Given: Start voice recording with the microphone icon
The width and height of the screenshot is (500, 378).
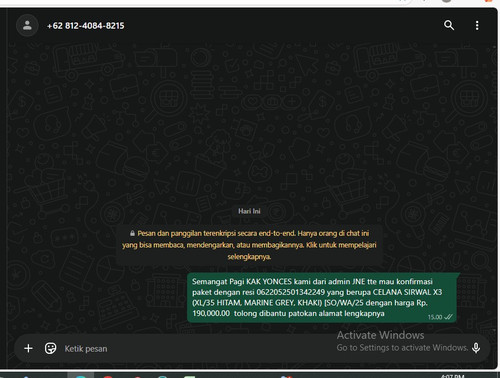Looking at the screenshot, I should tap(476, 348).
